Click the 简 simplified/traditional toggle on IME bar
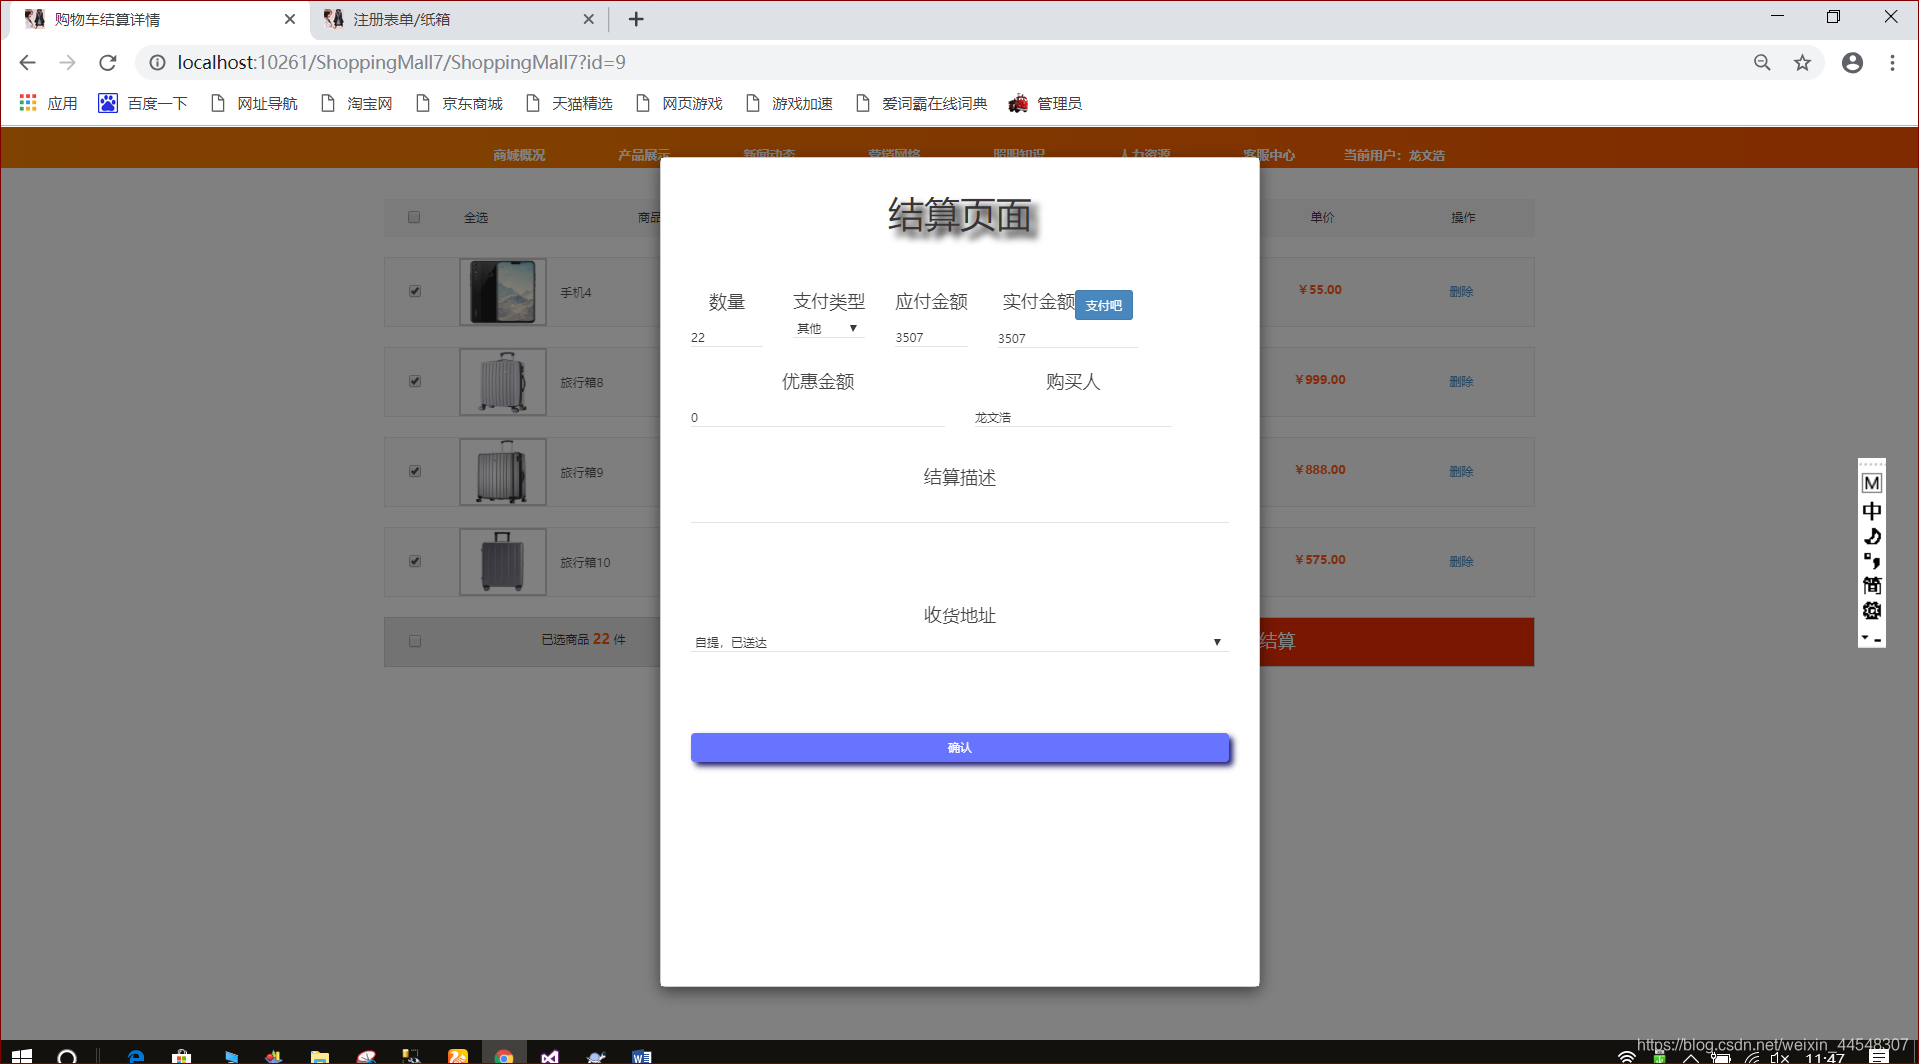Image resolution: width=1919 pixels, height=1064 pixels. (x=1871, y=585)
